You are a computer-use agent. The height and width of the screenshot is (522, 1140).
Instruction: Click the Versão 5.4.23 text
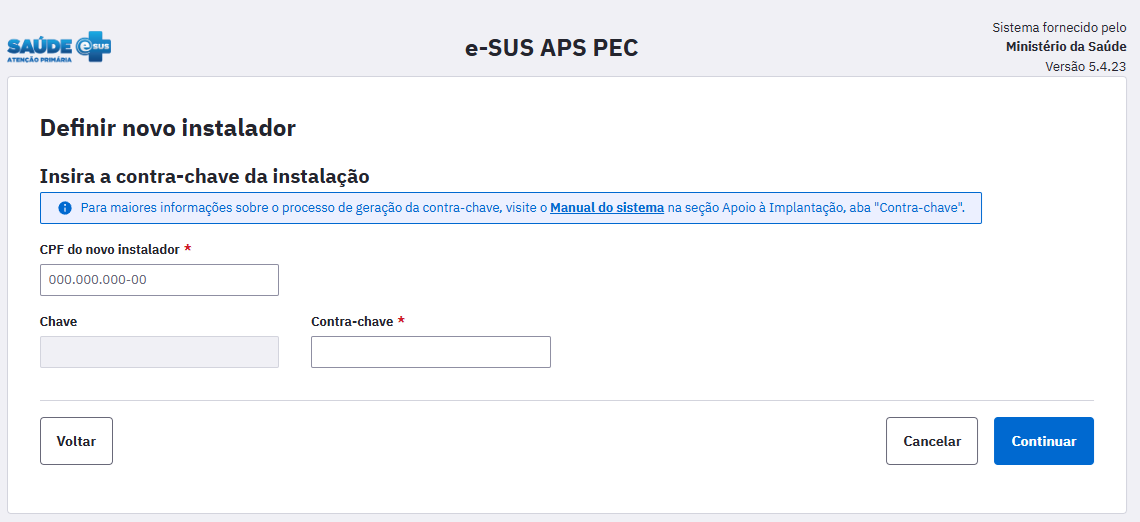tap(1085, 67)
